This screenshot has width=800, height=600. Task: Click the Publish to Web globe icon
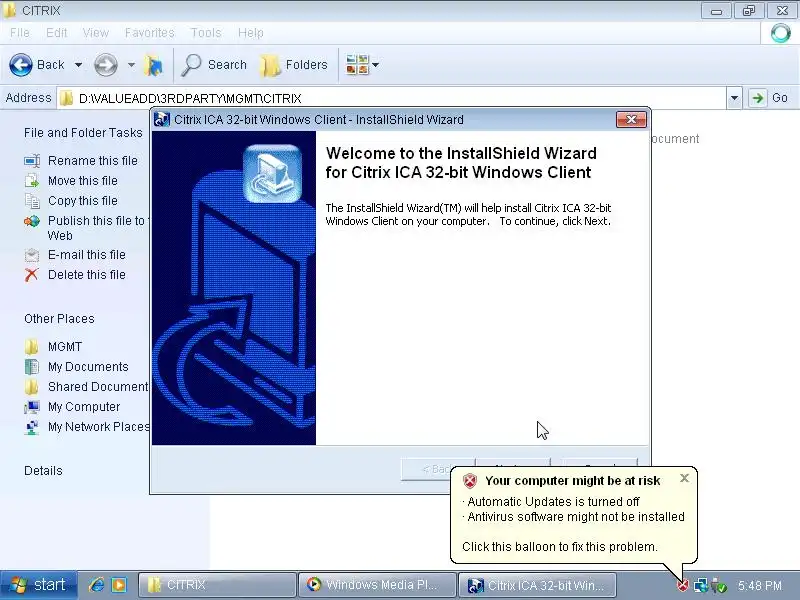click(32, 221)
